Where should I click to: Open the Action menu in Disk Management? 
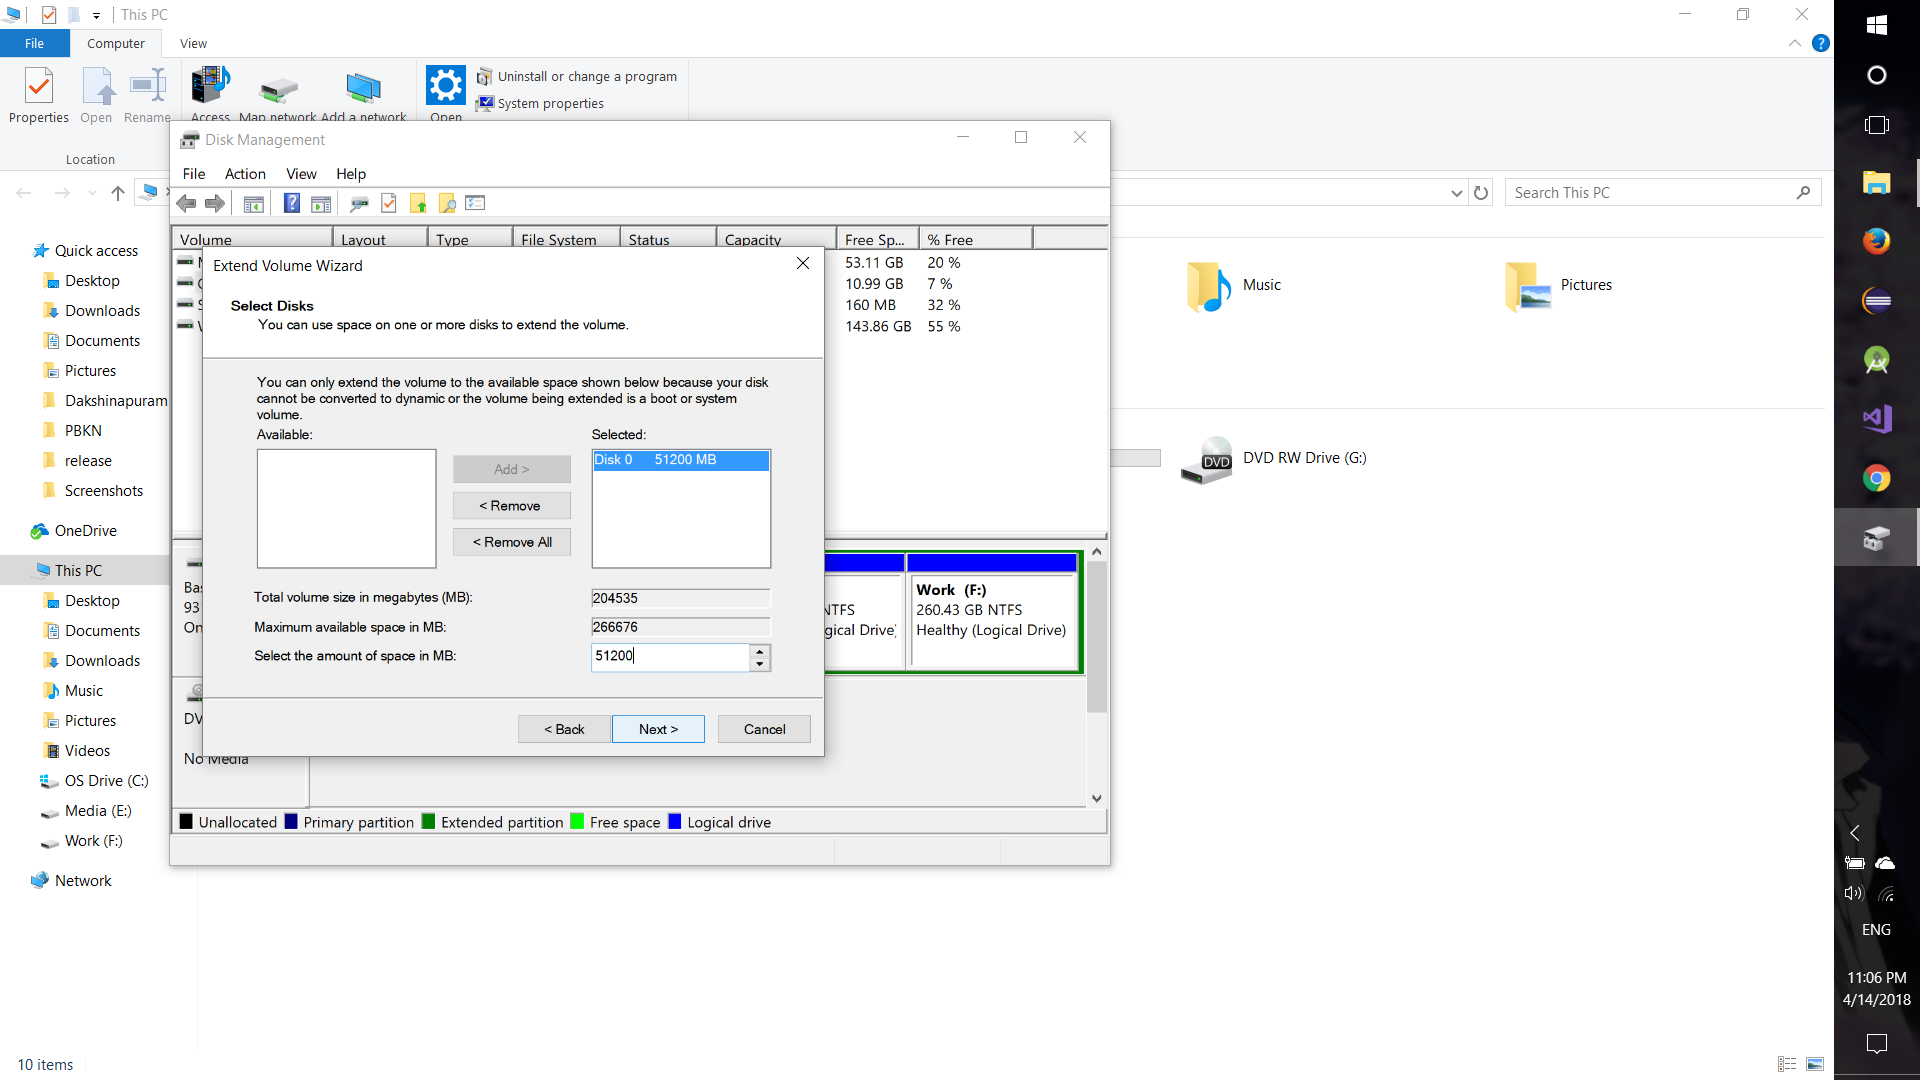(x=245, y=174)
